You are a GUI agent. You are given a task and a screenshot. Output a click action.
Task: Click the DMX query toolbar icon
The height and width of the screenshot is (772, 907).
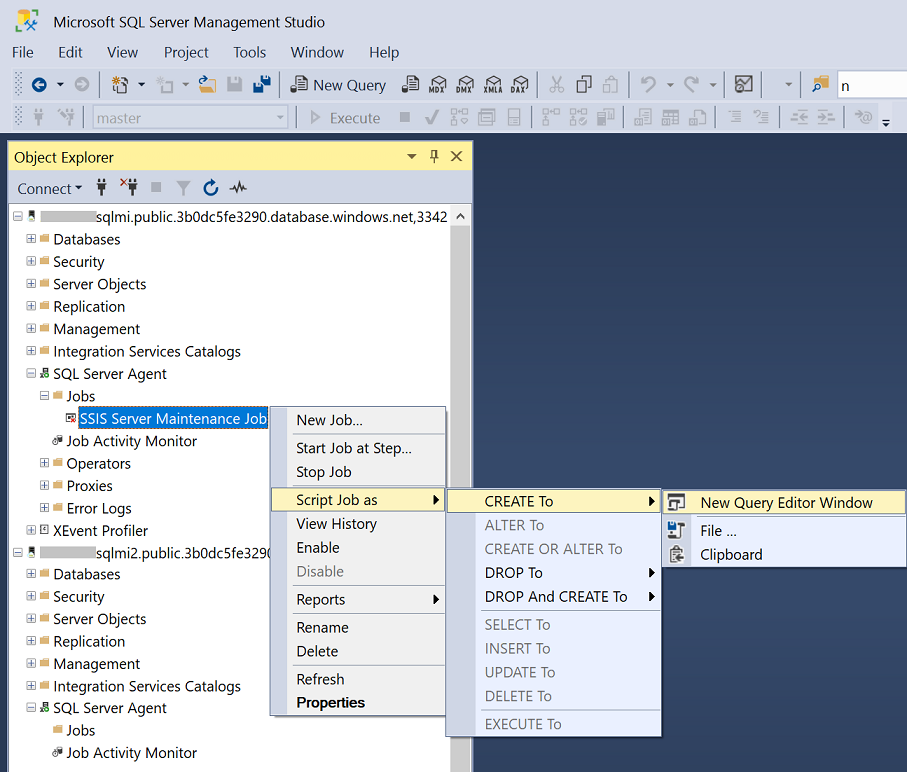click(x=465, y=85)
